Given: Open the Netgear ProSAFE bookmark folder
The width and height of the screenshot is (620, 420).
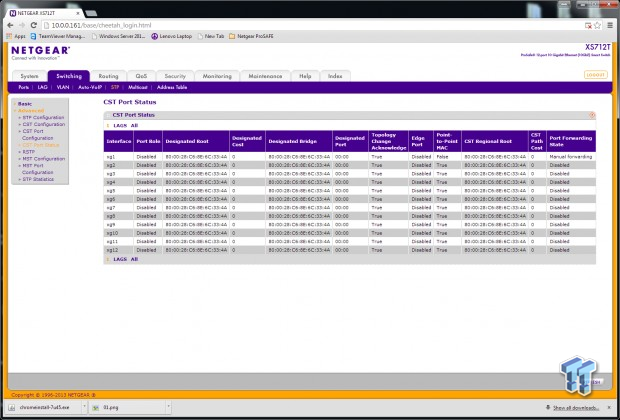Looking at the screenshot, I should coord(251,36).
